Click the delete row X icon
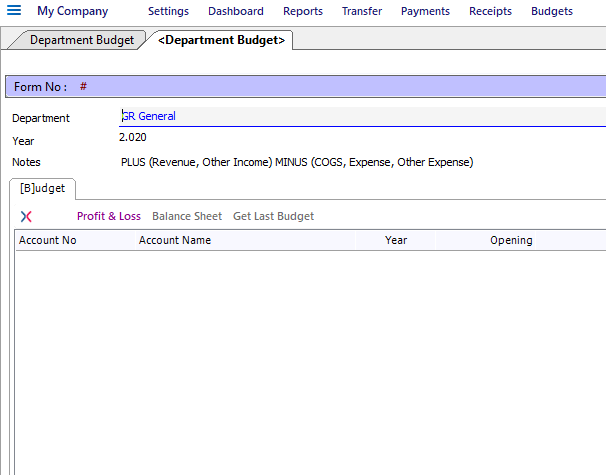The height and width of the screenshot is (475, 606). tap(26, 216)
